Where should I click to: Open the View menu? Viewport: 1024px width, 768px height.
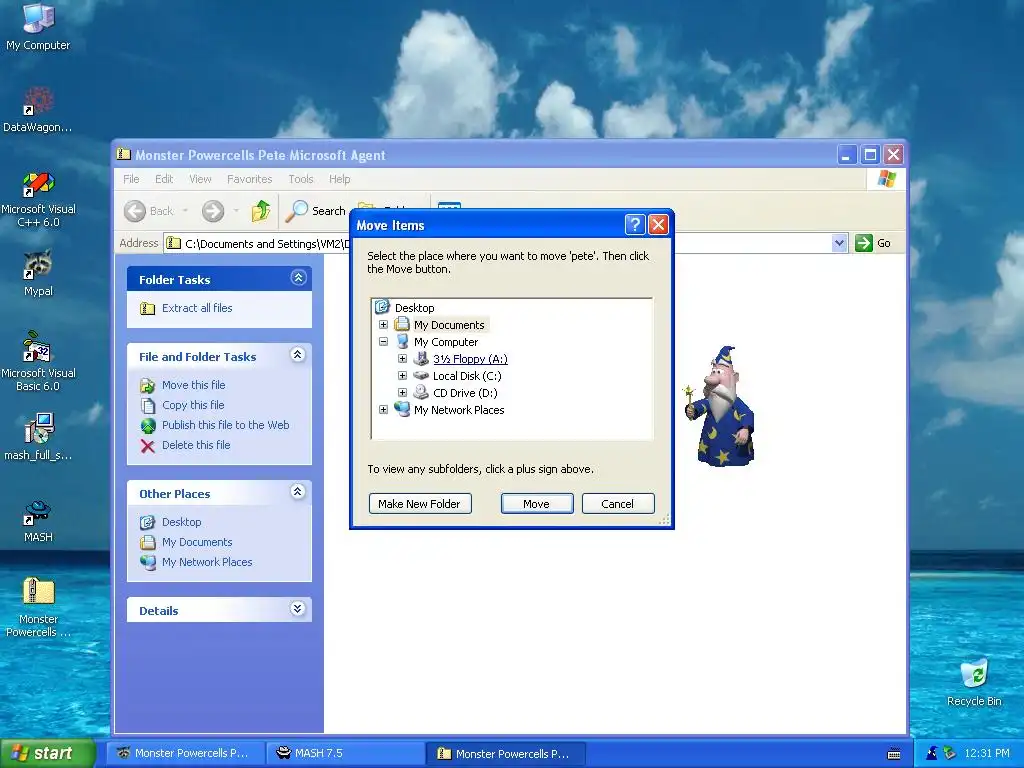point(200,179)
